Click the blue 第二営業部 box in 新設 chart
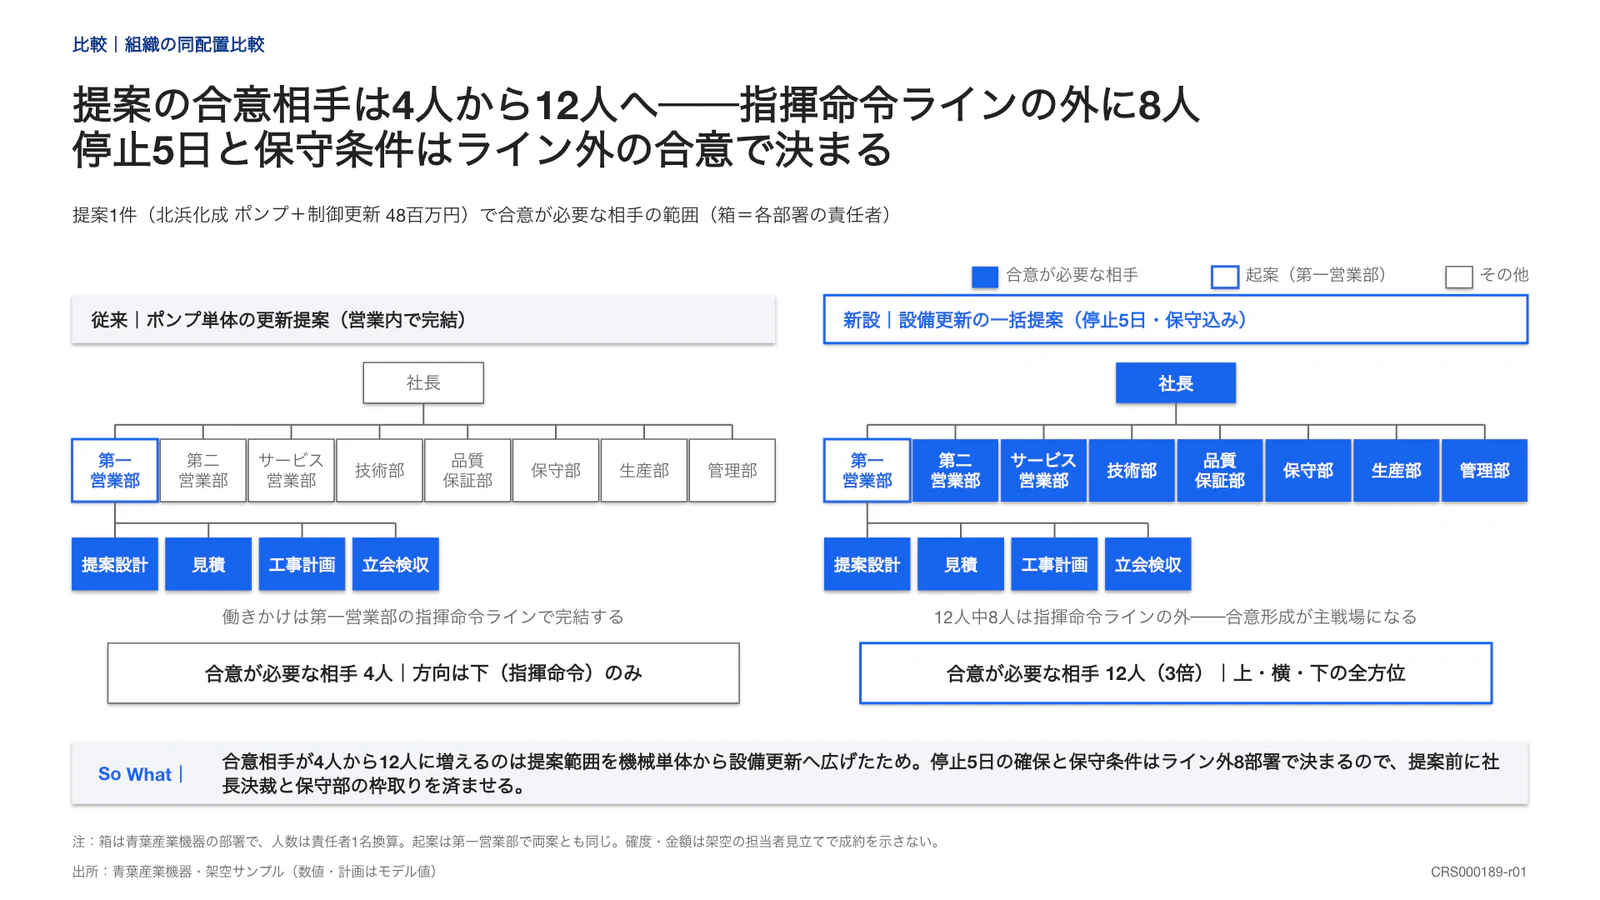Screen dimensions: 1600x900 click(955, 470)
